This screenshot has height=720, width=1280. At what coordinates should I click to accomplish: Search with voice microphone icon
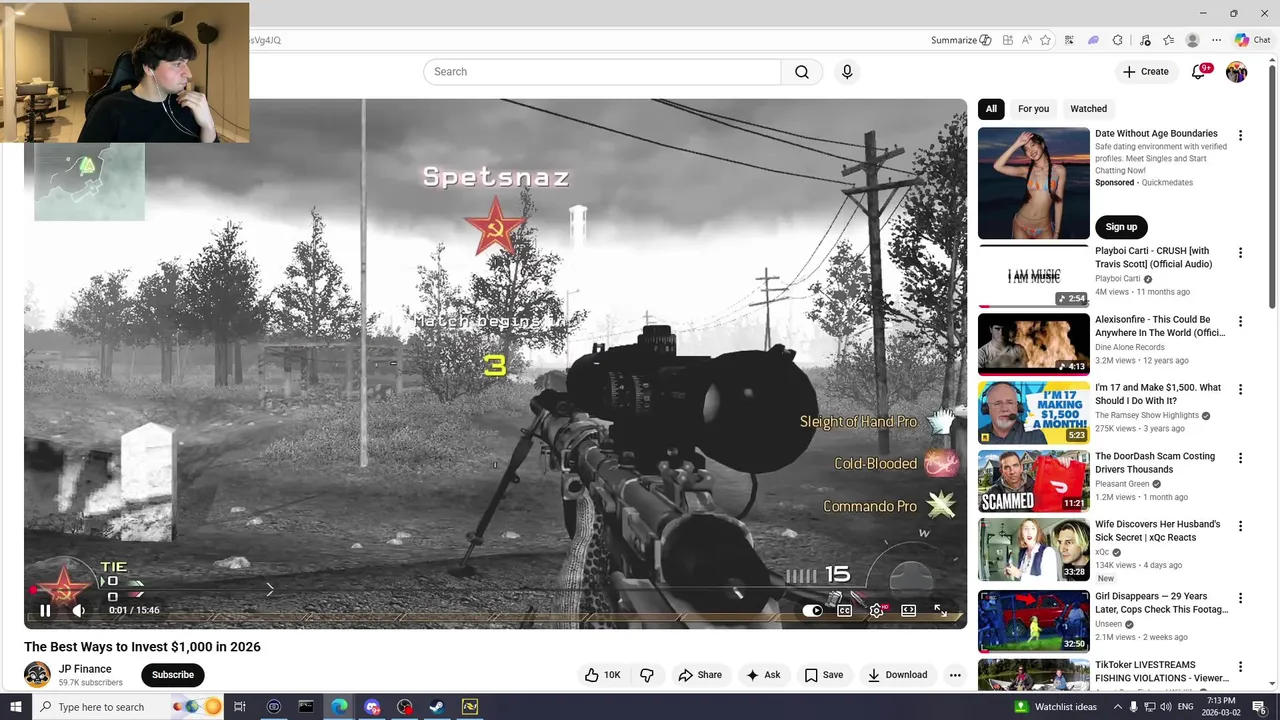tap(847, 72)
